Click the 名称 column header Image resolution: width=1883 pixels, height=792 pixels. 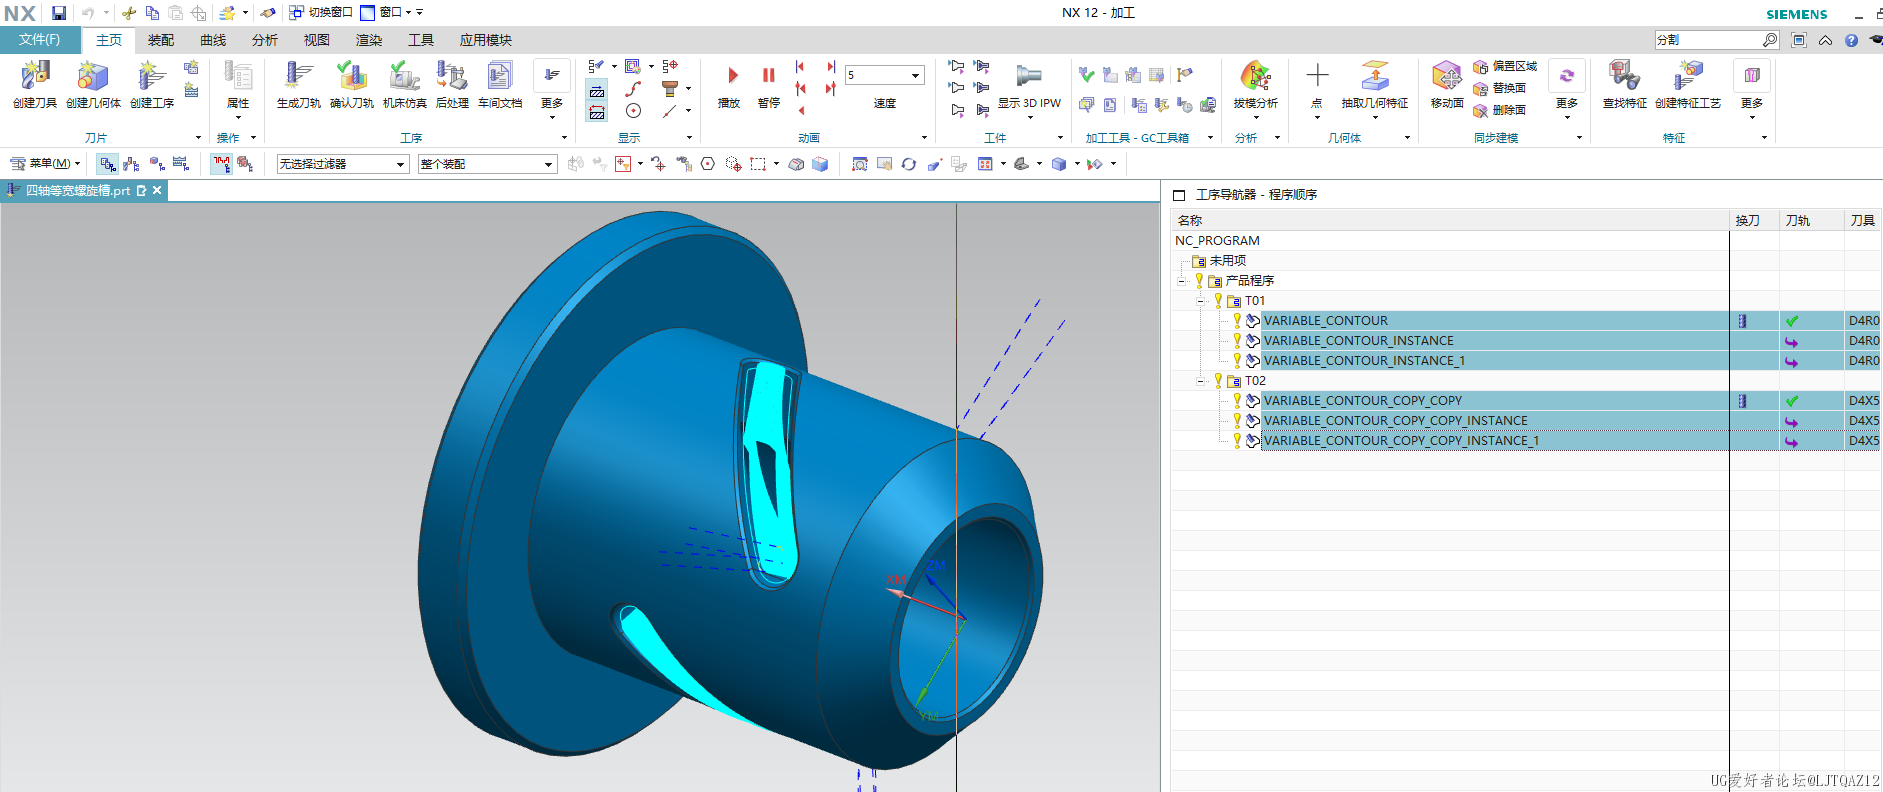coord(1450,221)
